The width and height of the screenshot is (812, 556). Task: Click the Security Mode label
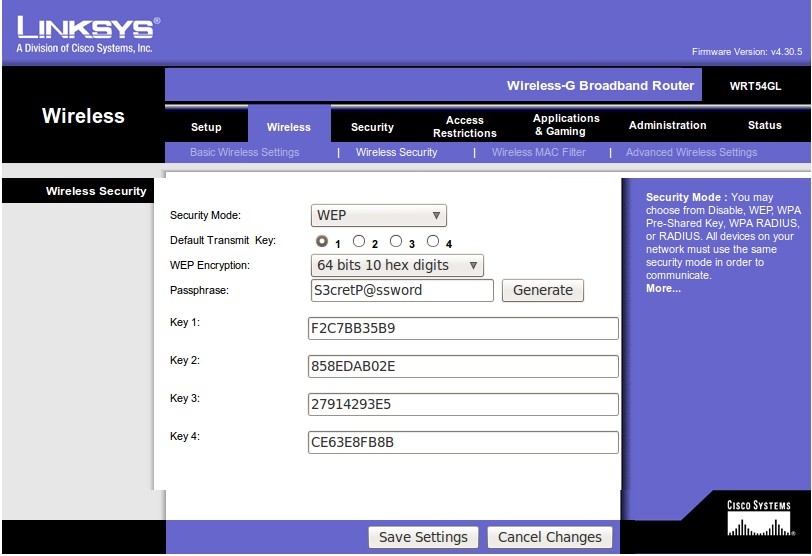205,215
